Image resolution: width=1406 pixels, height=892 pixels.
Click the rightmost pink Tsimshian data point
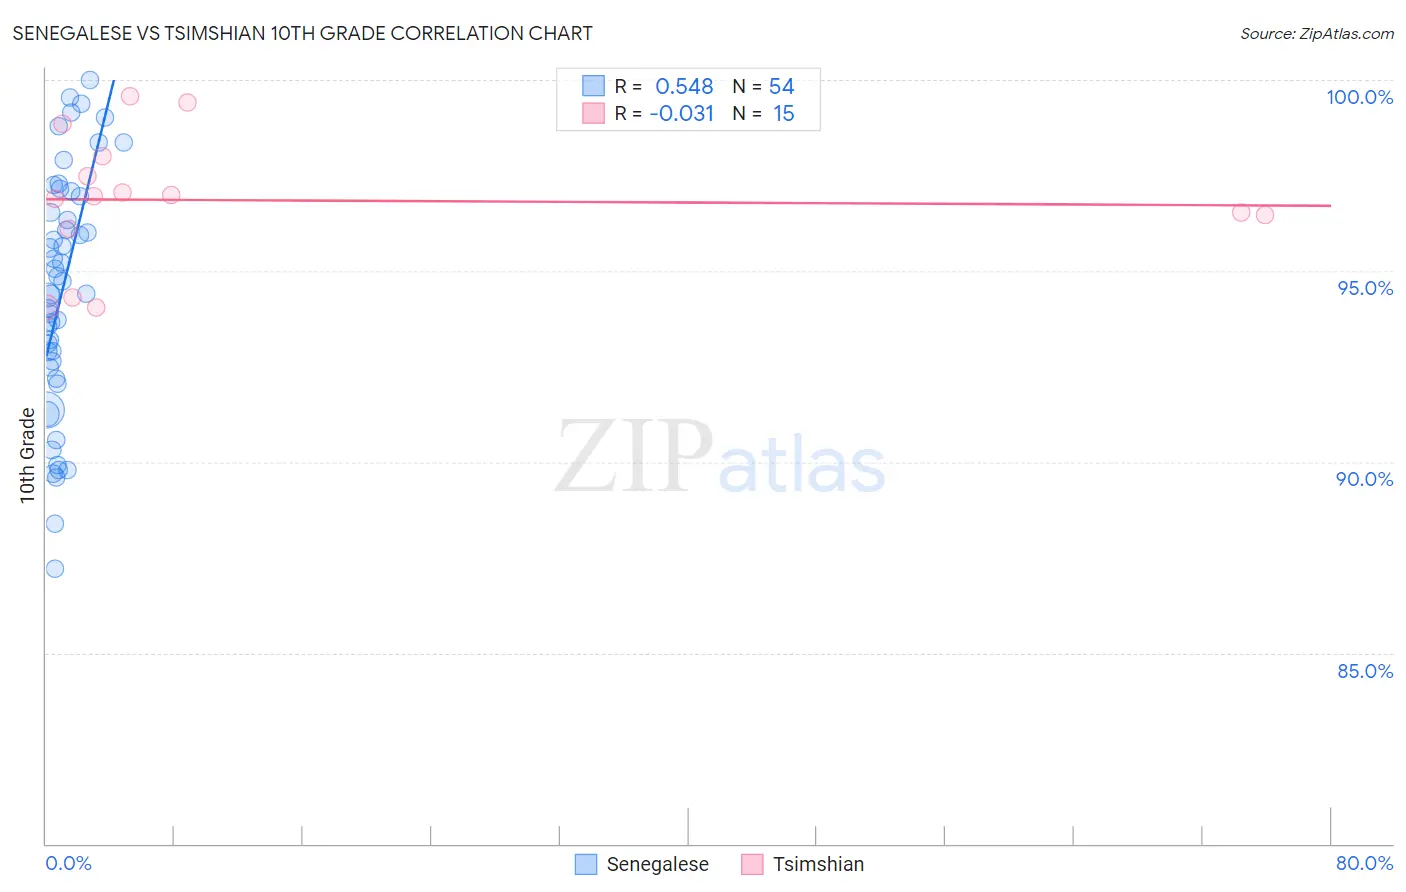coord(1265,215)
